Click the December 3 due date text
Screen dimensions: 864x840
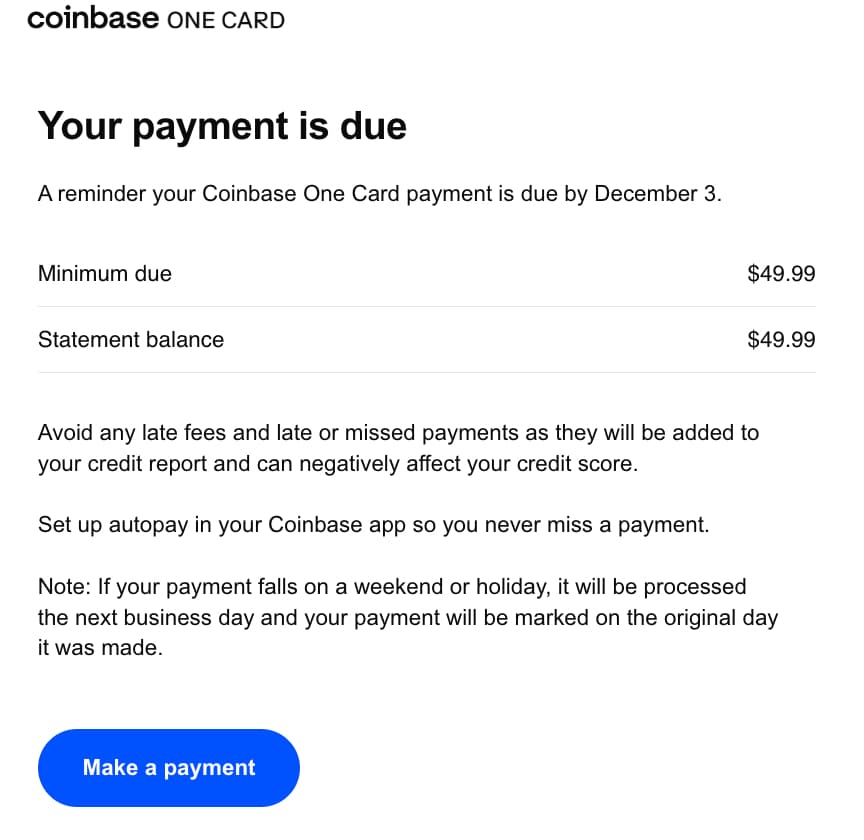click(655, 194)
